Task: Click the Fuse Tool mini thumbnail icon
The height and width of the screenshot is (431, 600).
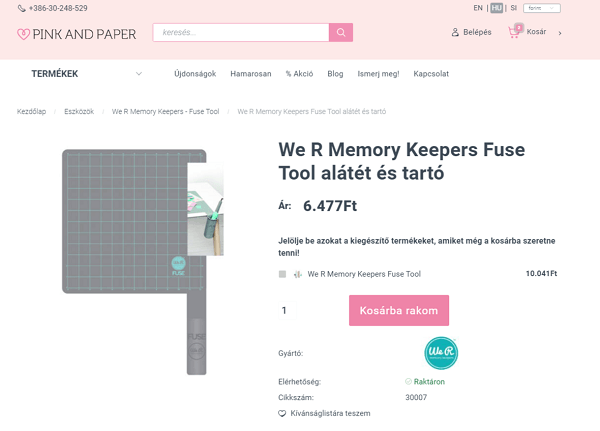Action: (x=298, y=274)
